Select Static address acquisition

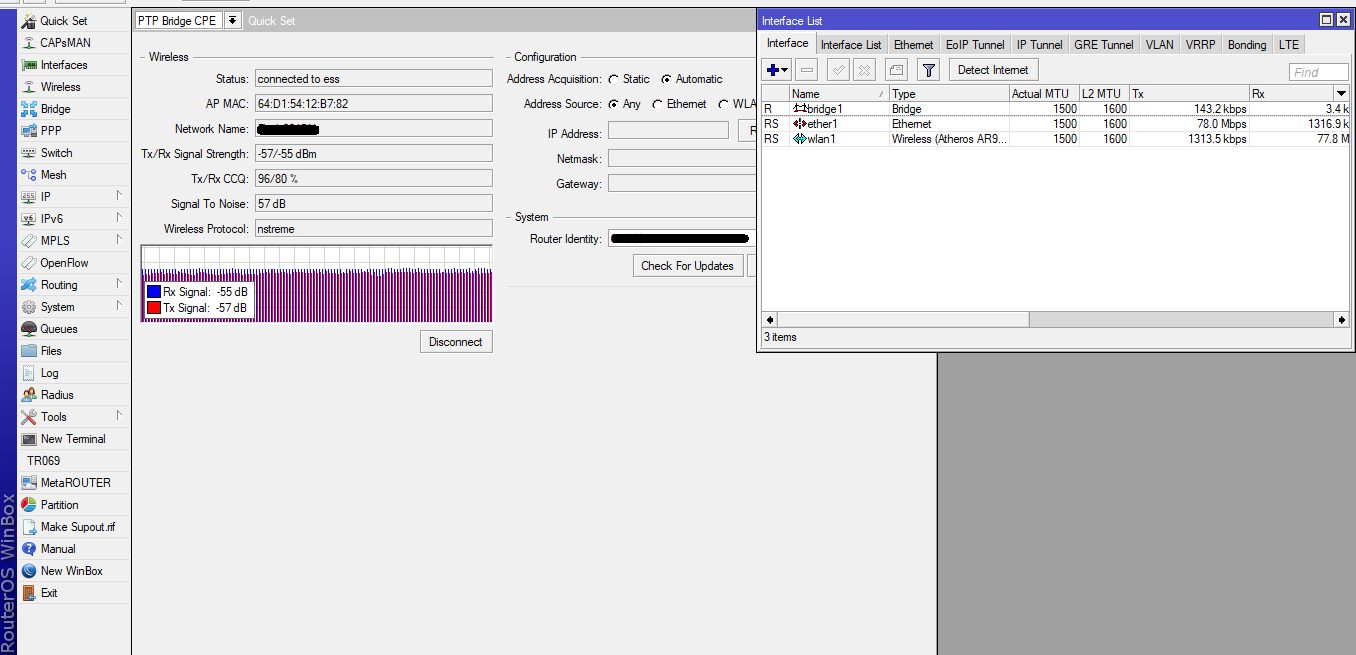coord(613,79)
